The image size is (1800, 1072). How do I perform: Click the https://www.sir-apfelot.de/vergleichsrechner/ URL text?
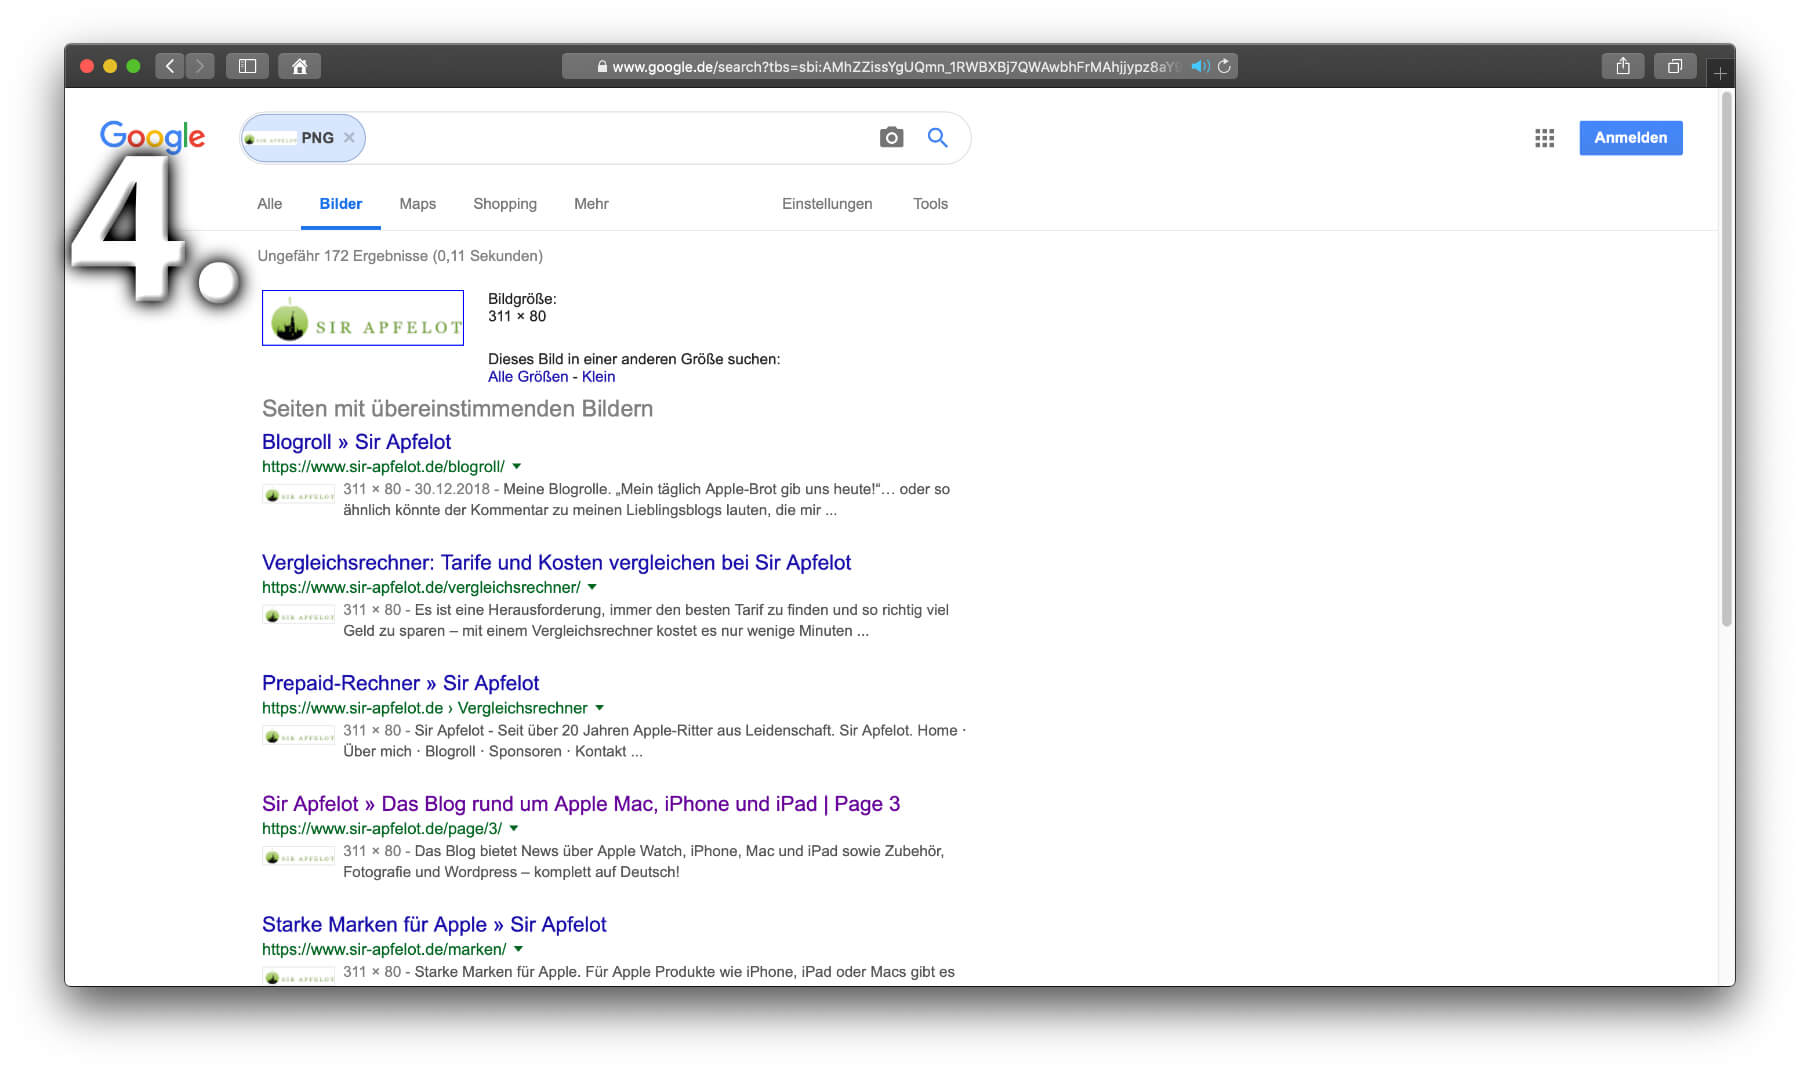point(421,587)
